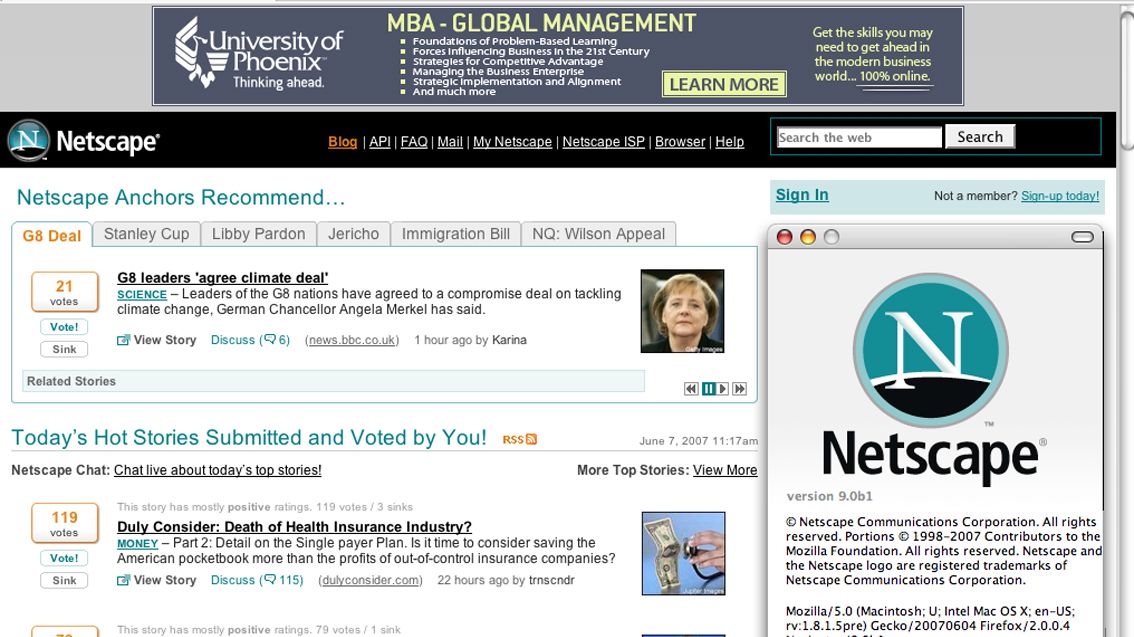The height and width of the screenshot is (637, 1134).
Task: Click the 21 votes counter box
Action: pos(64,292)
